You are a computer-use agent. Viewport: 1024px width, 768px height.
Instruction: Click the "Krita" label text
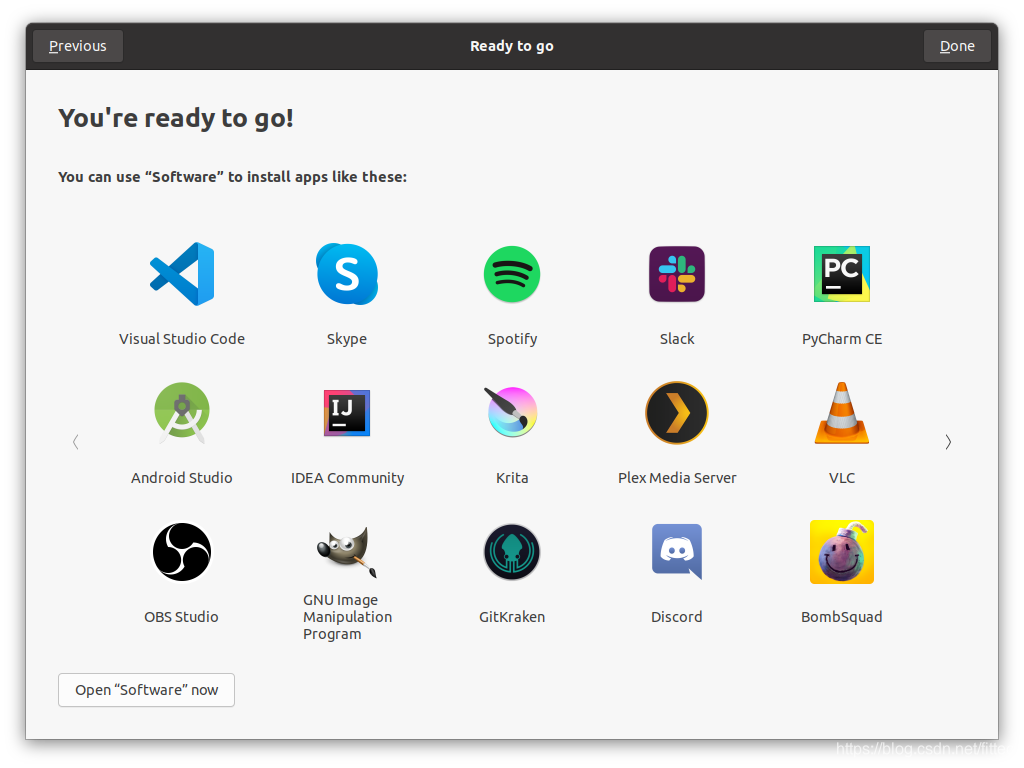(512, 478)
